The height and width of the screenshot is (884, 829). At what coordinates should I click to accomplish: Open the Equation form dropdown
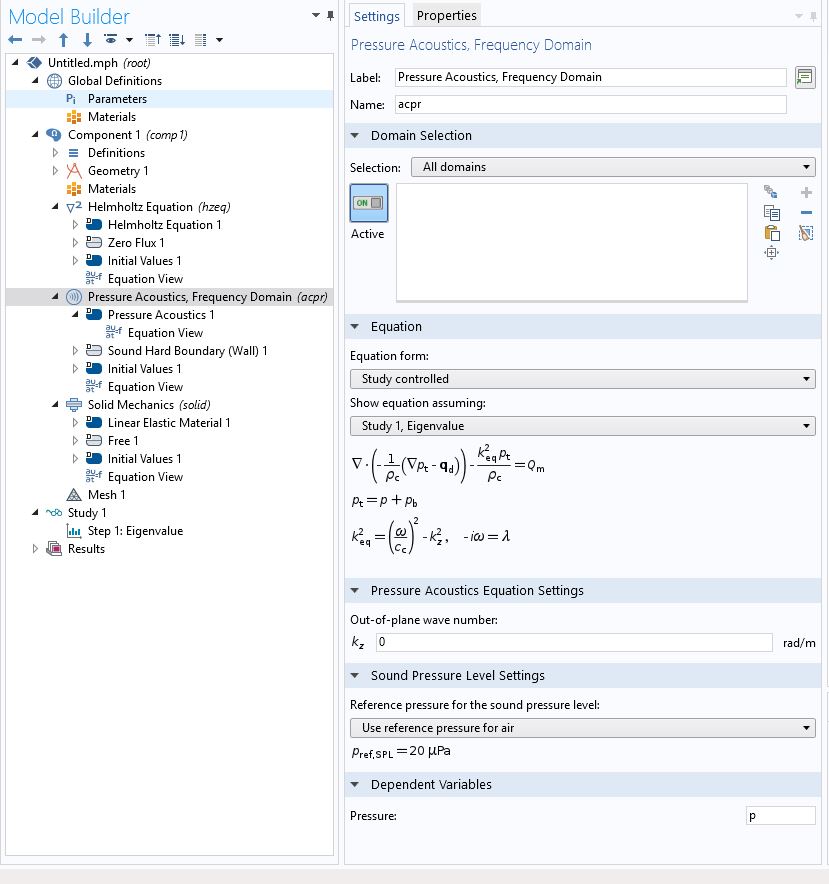[582, 379]
